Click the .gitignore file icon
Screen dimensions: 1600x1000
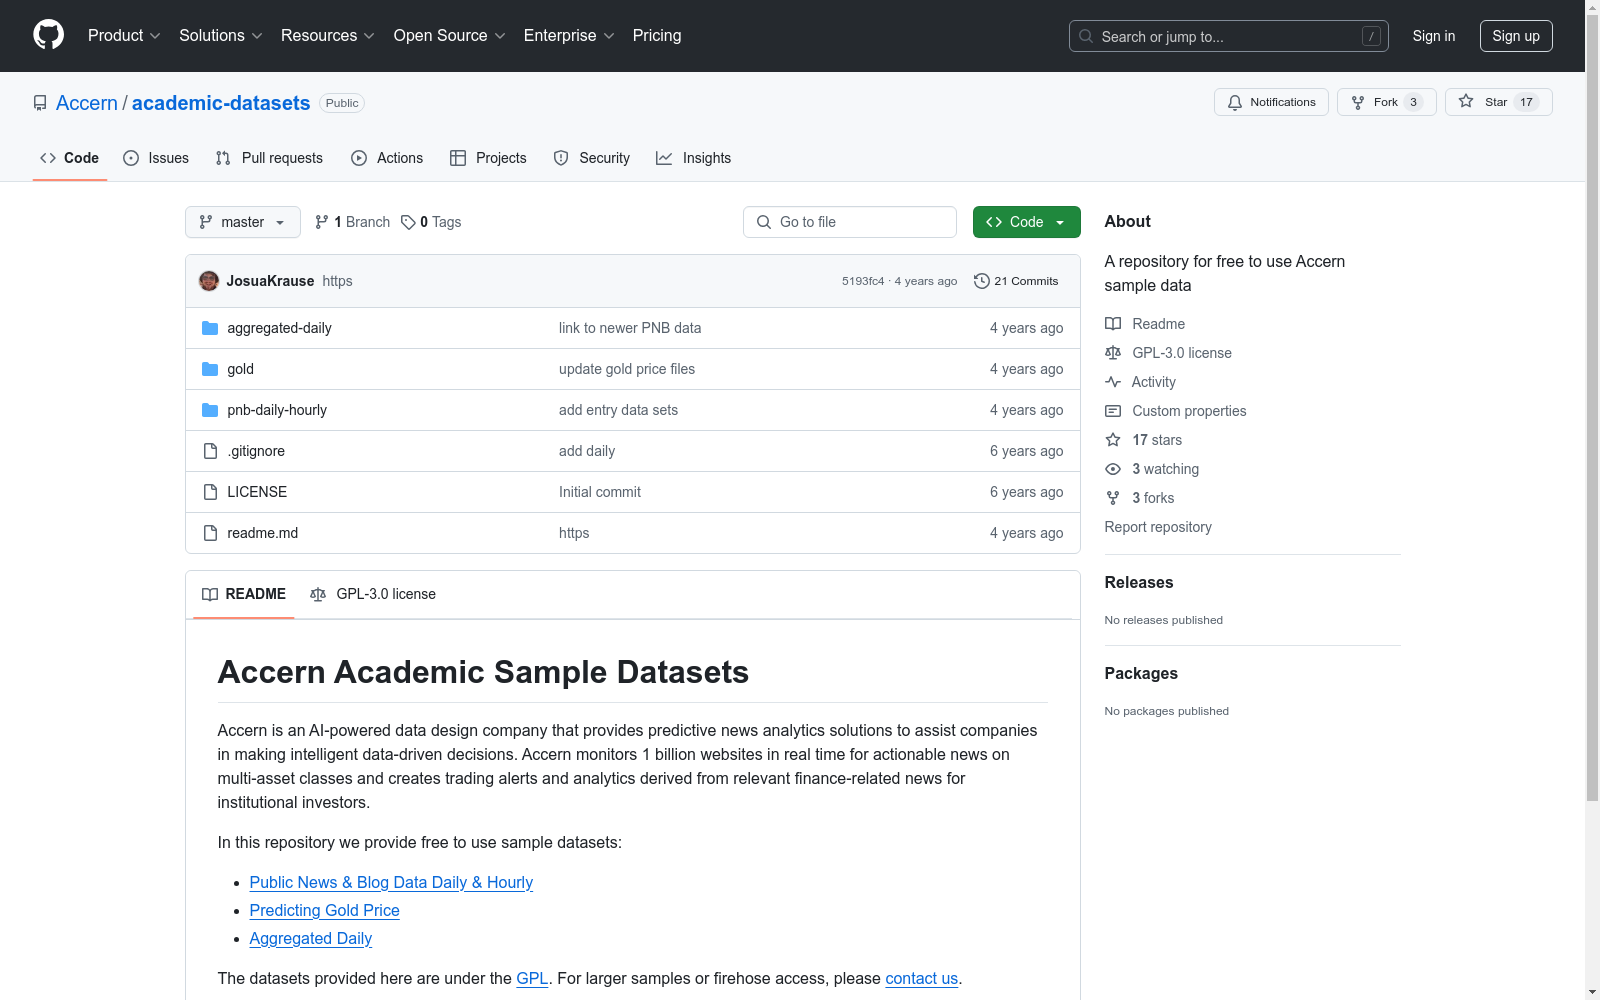coord(210,451)
